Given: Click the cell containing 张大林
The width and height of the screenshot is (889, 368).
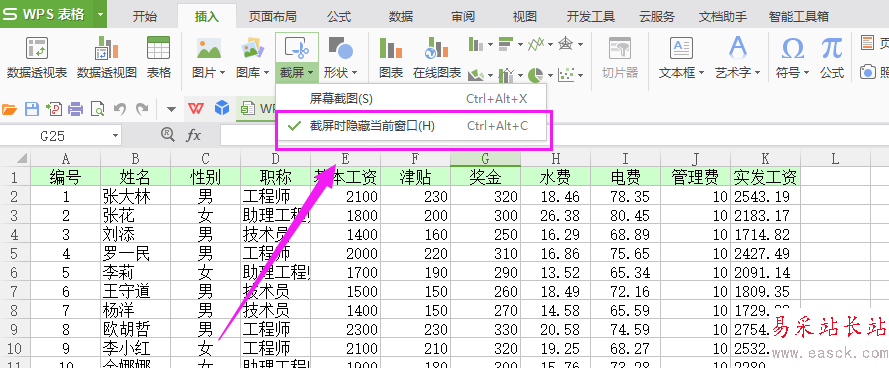Looking at the screenshot, I should tap(135, 197).
